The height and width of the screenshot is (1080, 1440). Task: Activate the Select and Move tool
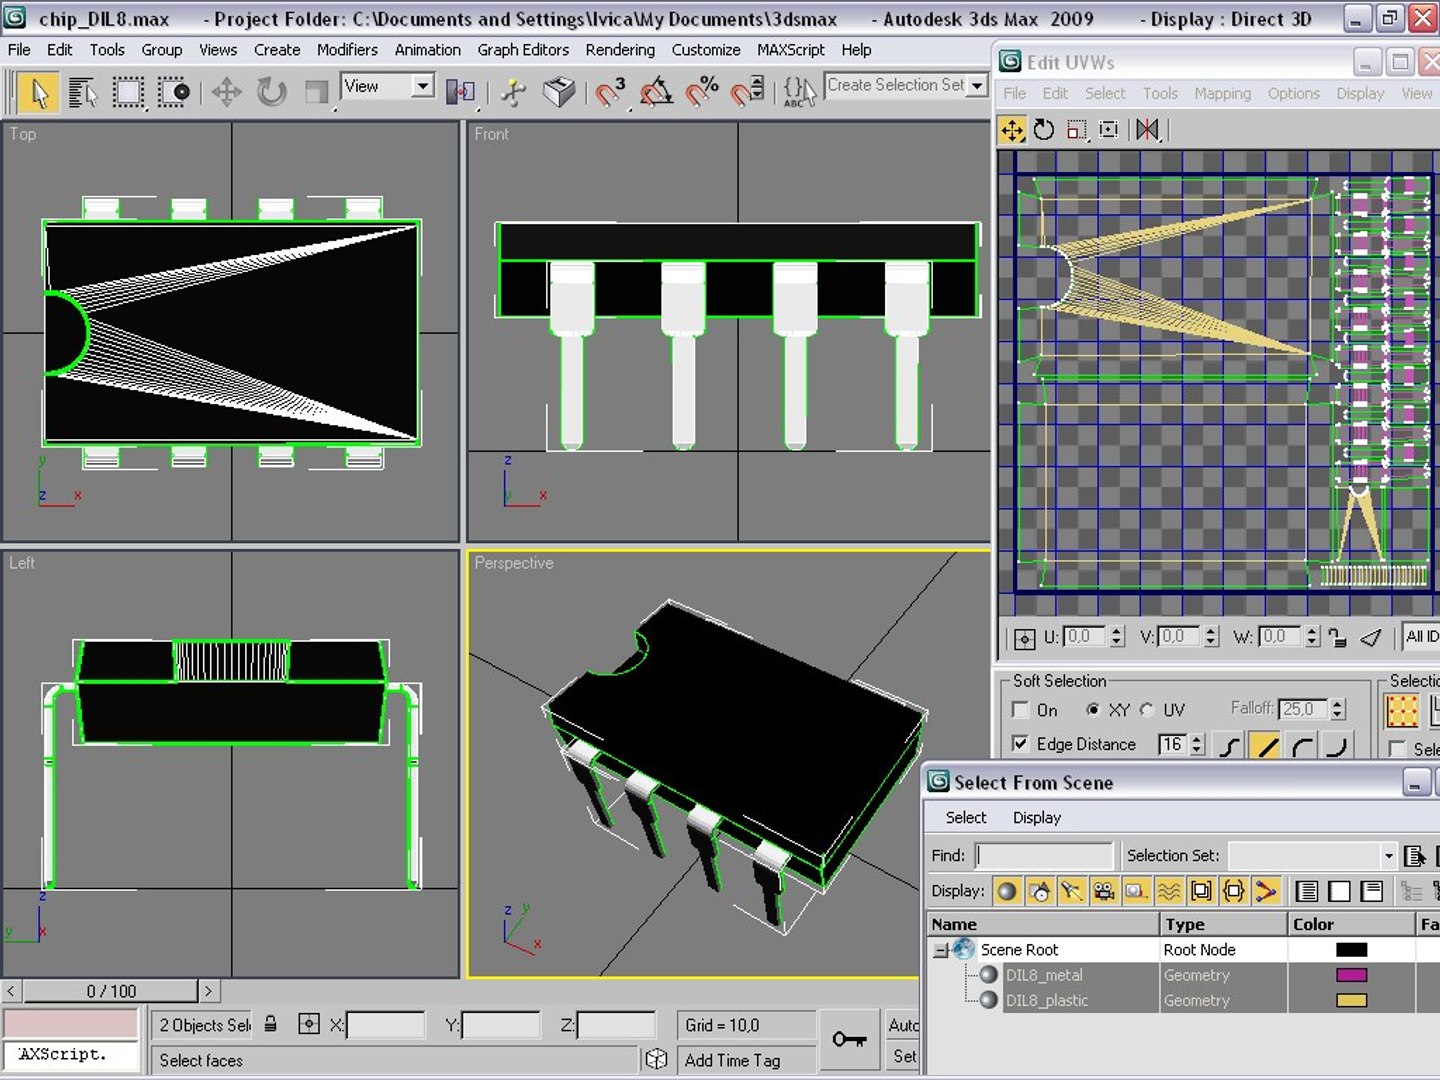[226, 93]
